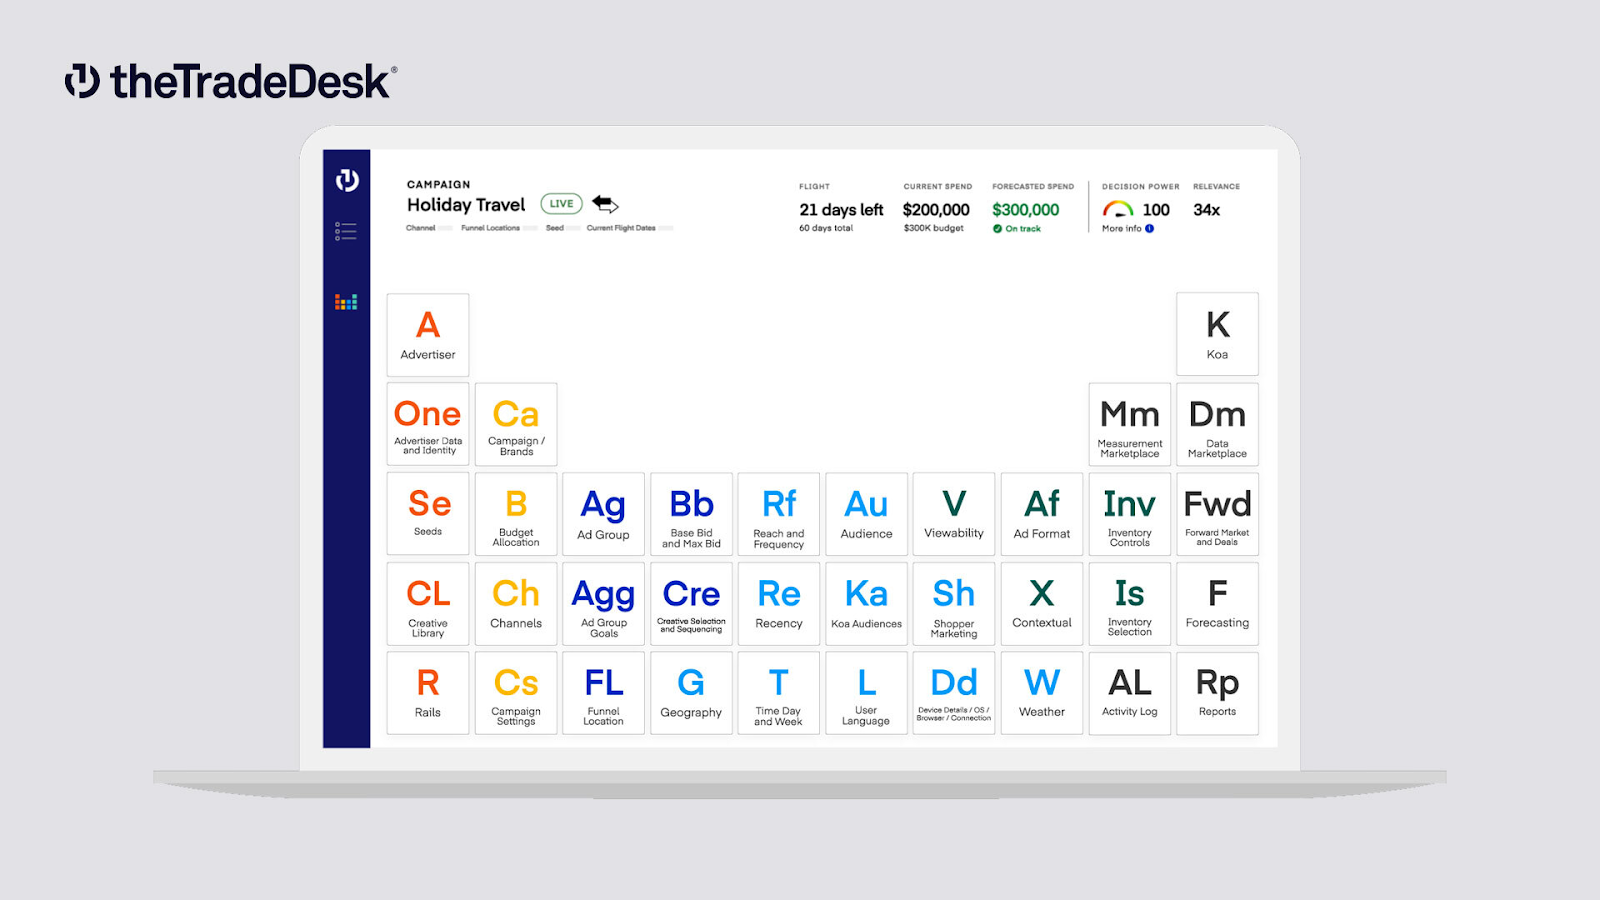Open Inventory Controls (Inv)

pyautogui.click(x=1129, y=514)
